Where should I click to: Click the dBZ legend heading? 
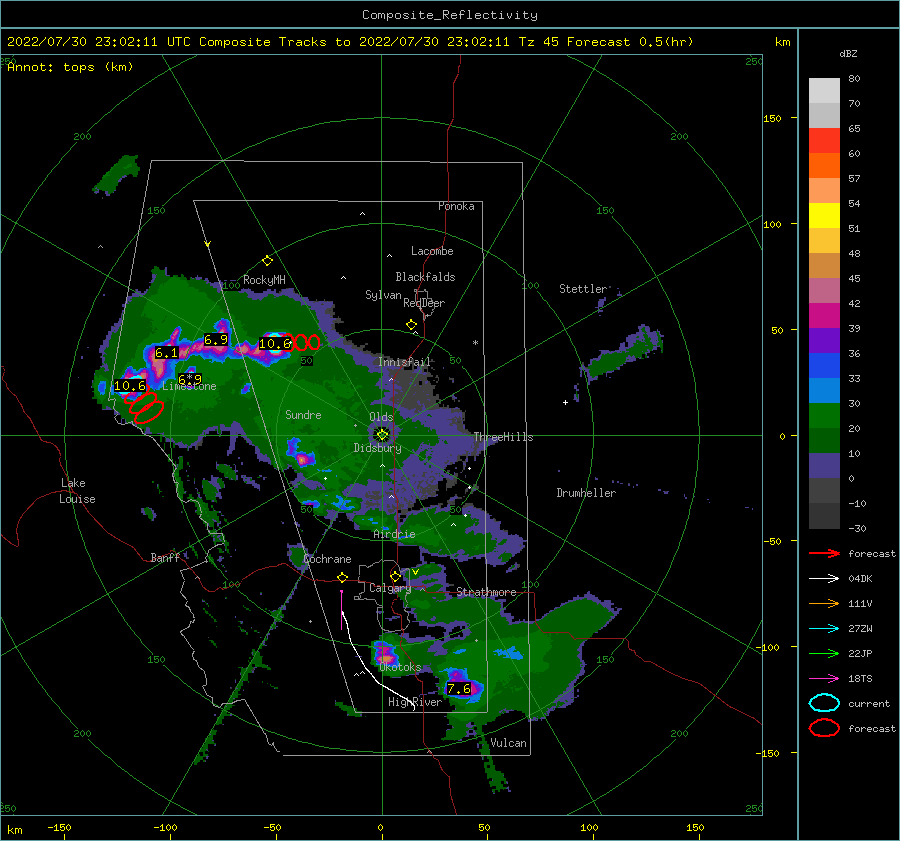pos(848,54)
